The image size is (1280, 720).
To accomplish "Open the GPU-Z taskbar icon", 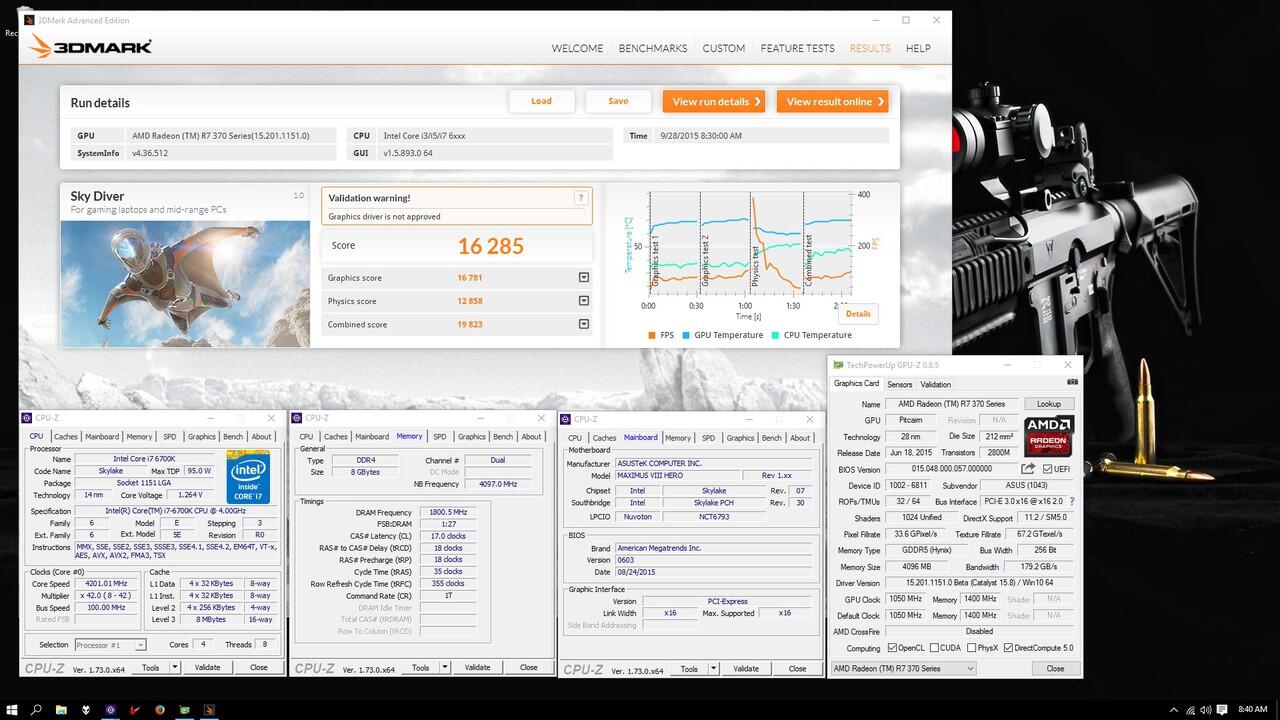I will tap(183, 709).
